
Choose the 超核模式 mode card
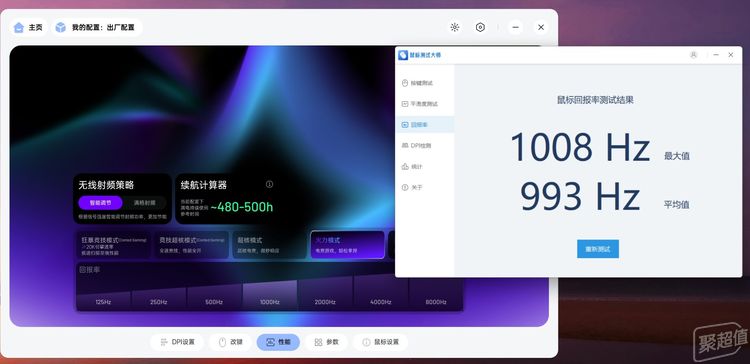click(269, 245)
